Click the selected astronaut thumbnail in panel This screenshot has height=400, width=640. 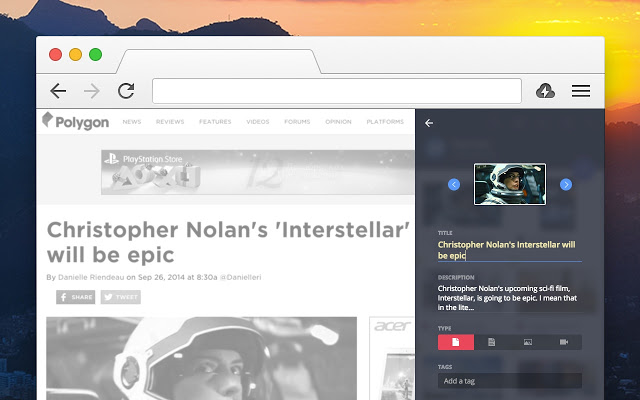(x=510, y=184)
